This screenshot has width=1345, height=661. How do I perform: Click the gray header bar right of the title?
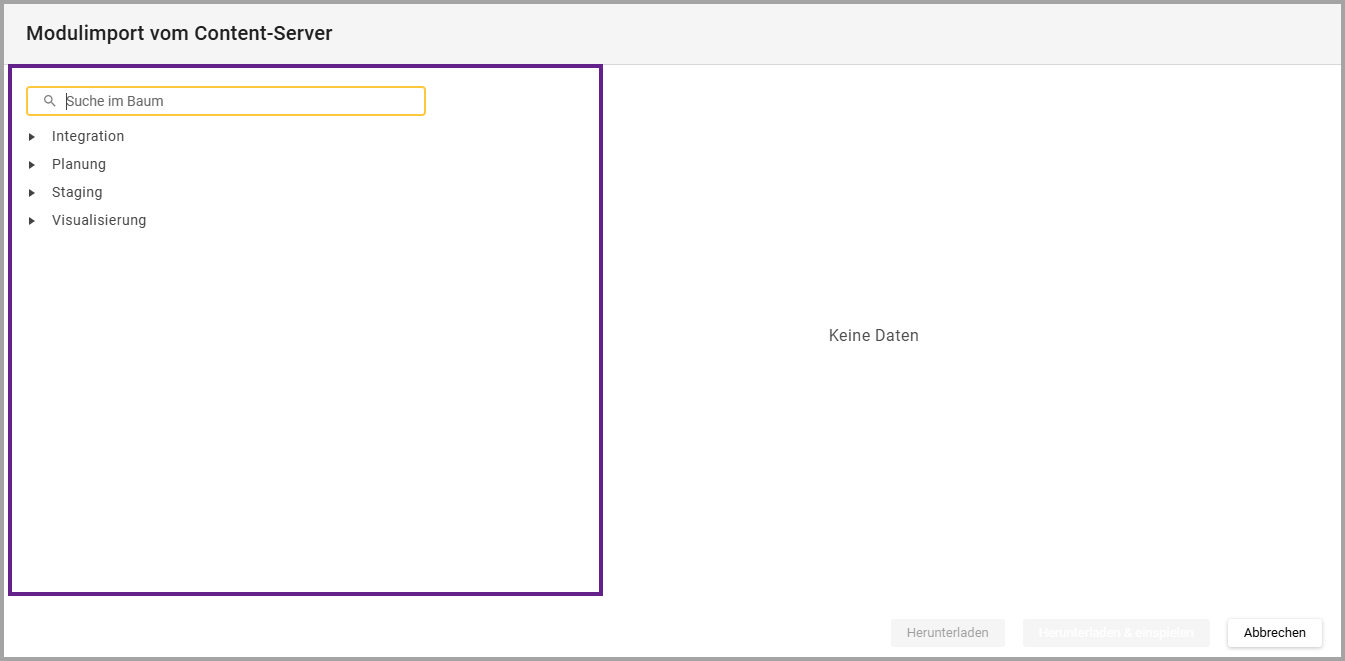point(800,33)
